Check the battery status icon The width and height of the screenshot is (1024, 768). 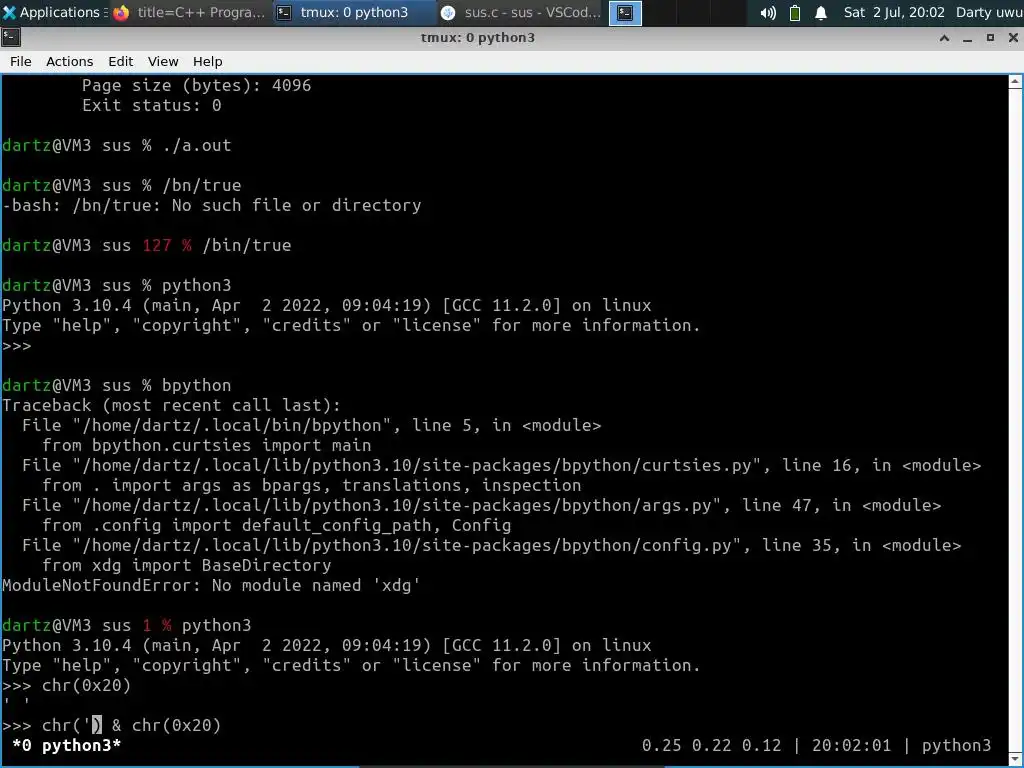(x=795, y=12)
